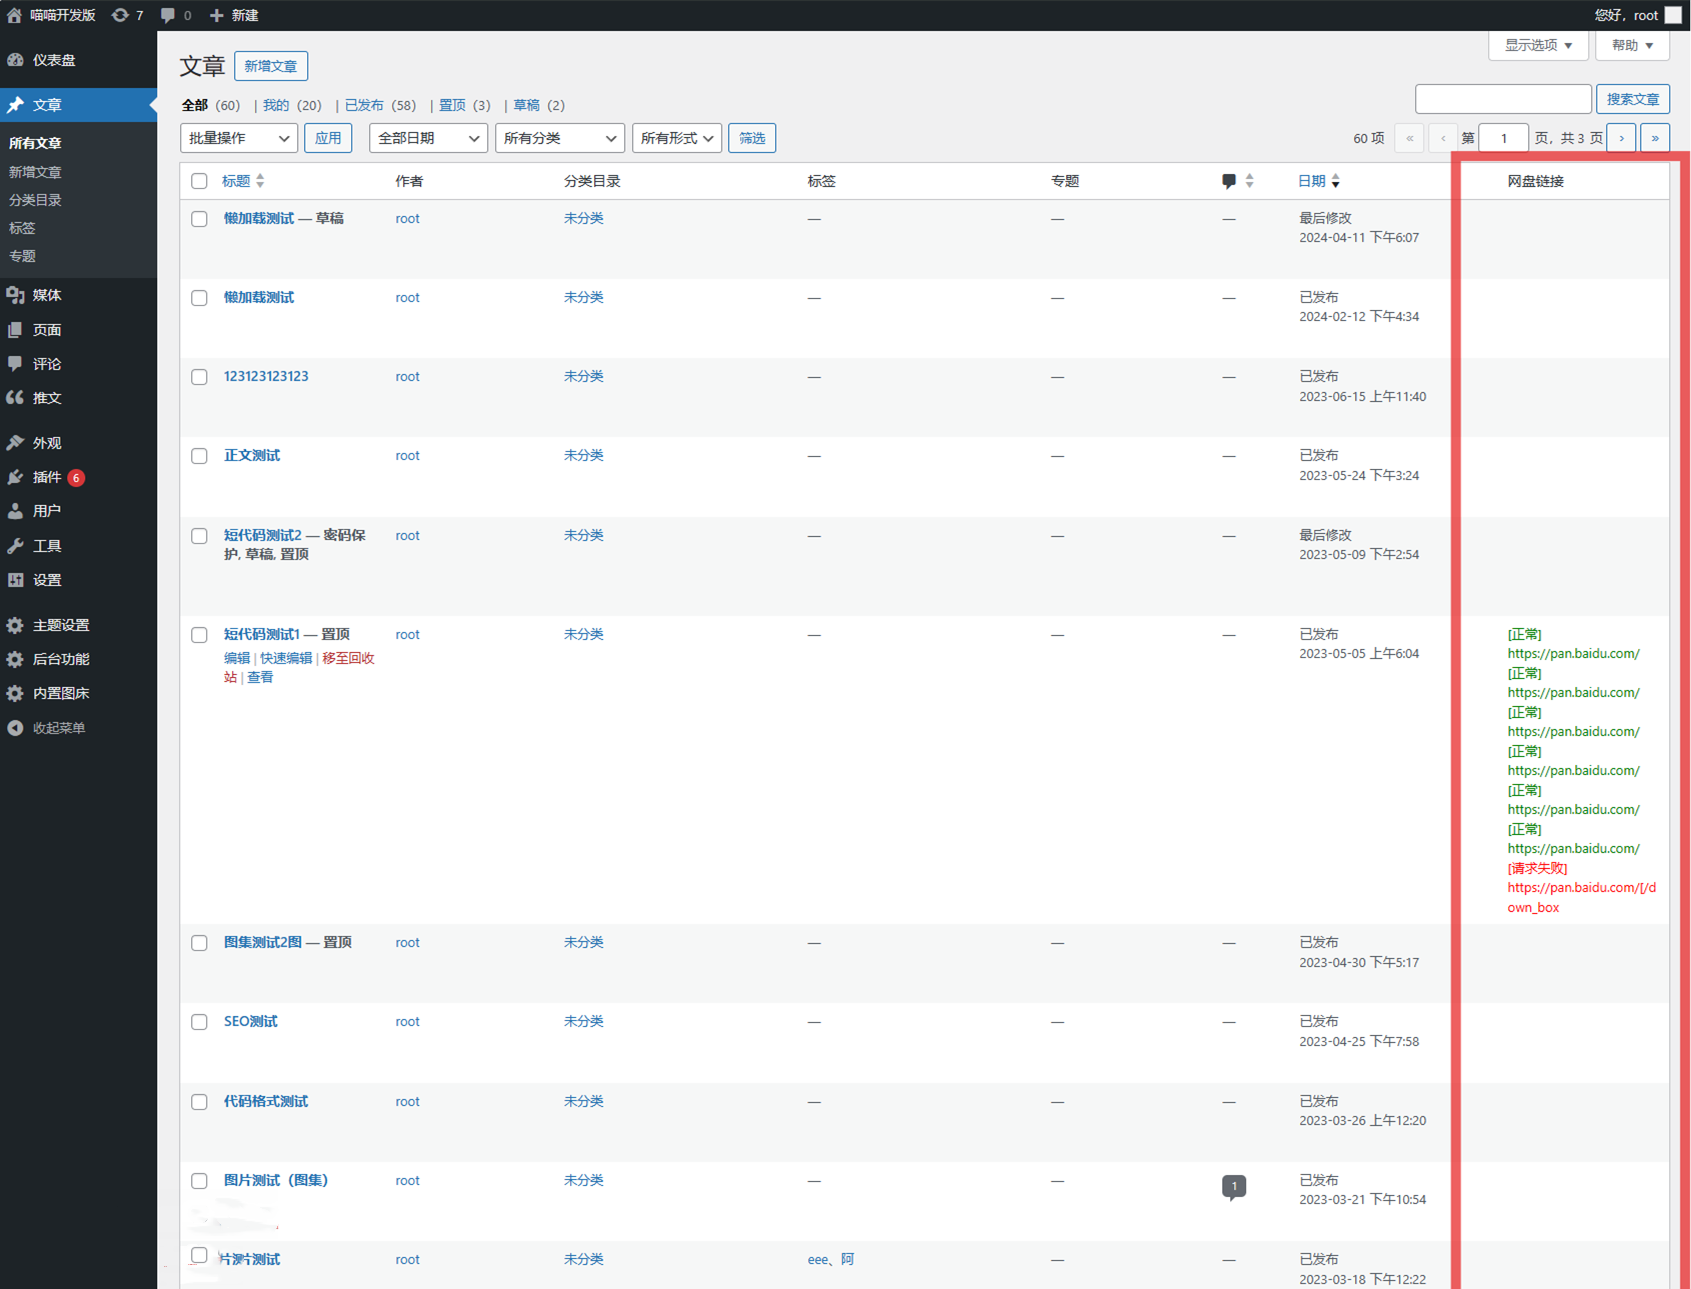Open the Appearance paintbrush icon
The width and height of the screenshot is (1691, 1289).
16,443
